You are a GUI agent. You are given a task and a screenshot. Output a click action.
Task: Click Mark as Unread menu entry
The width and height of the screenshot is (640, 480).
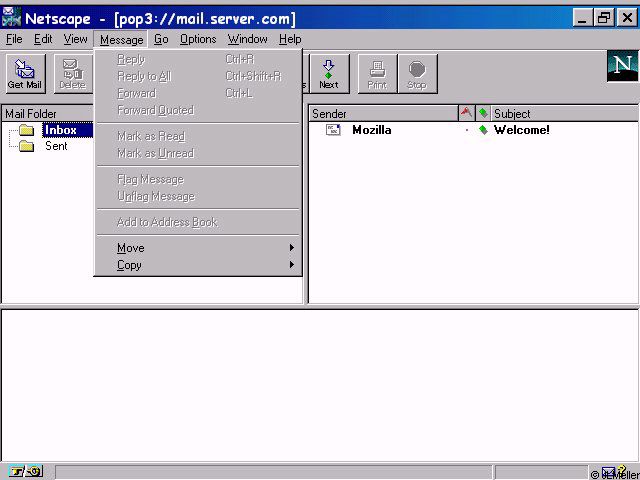(198, 153)
